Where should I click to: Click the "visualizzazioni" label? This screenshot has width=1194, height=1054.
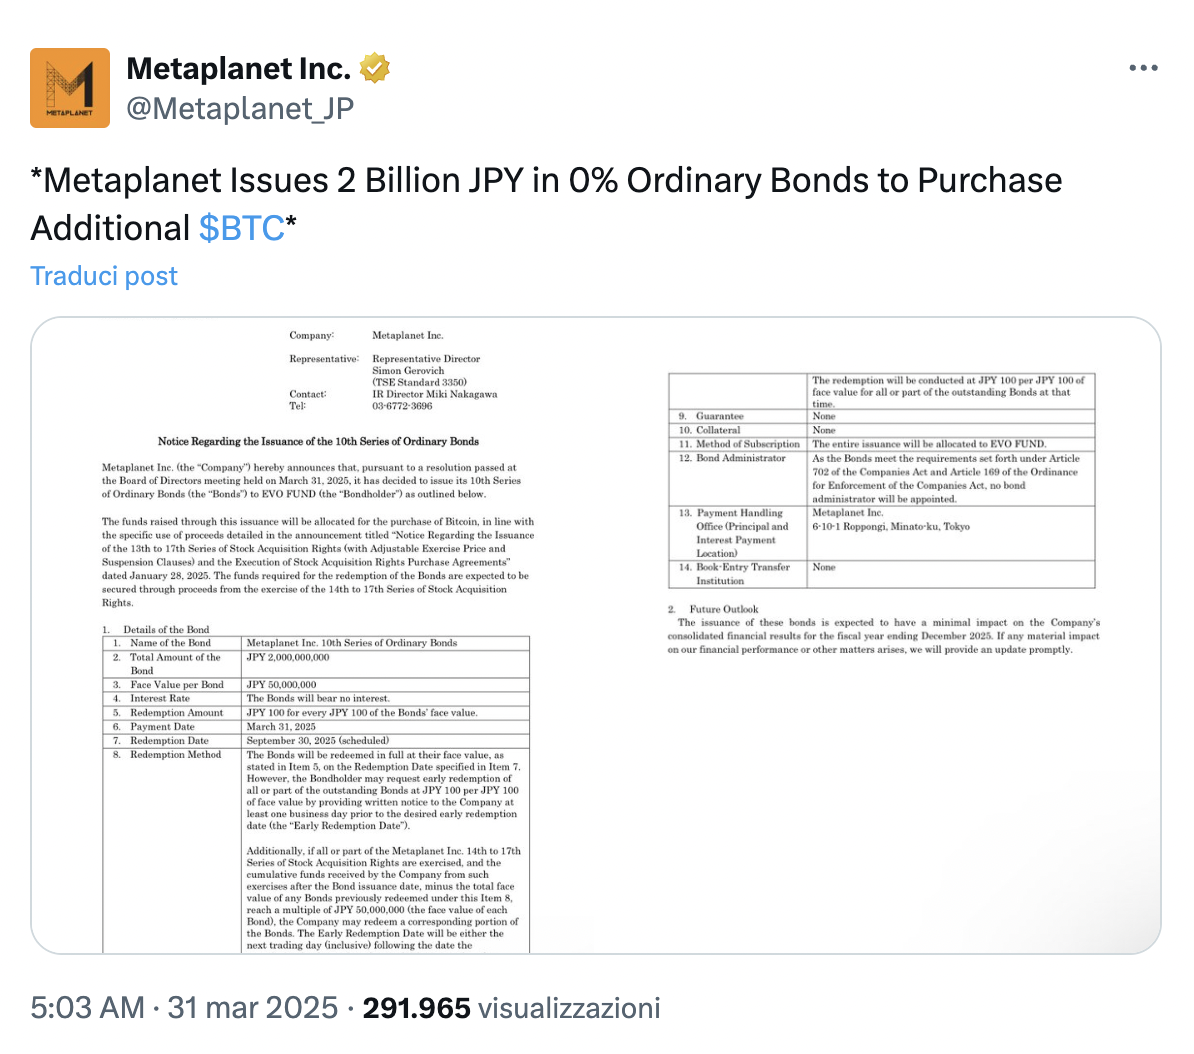[569, 1007]
